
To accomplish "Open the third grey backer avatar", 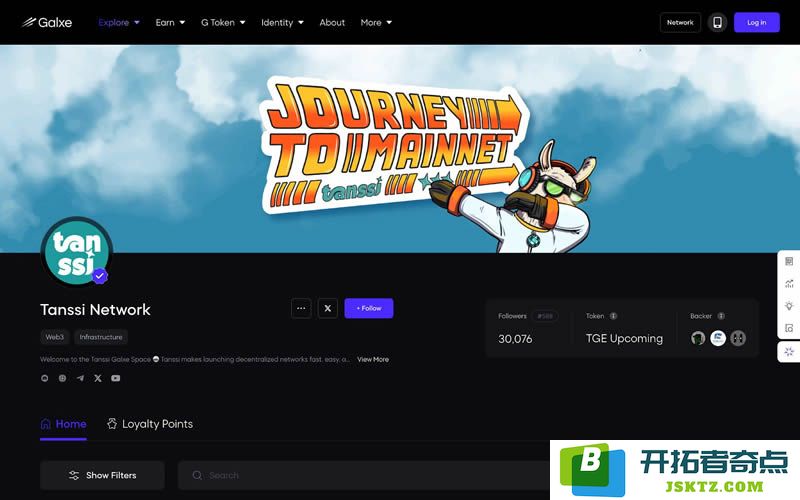I will [x=738, y=338].
